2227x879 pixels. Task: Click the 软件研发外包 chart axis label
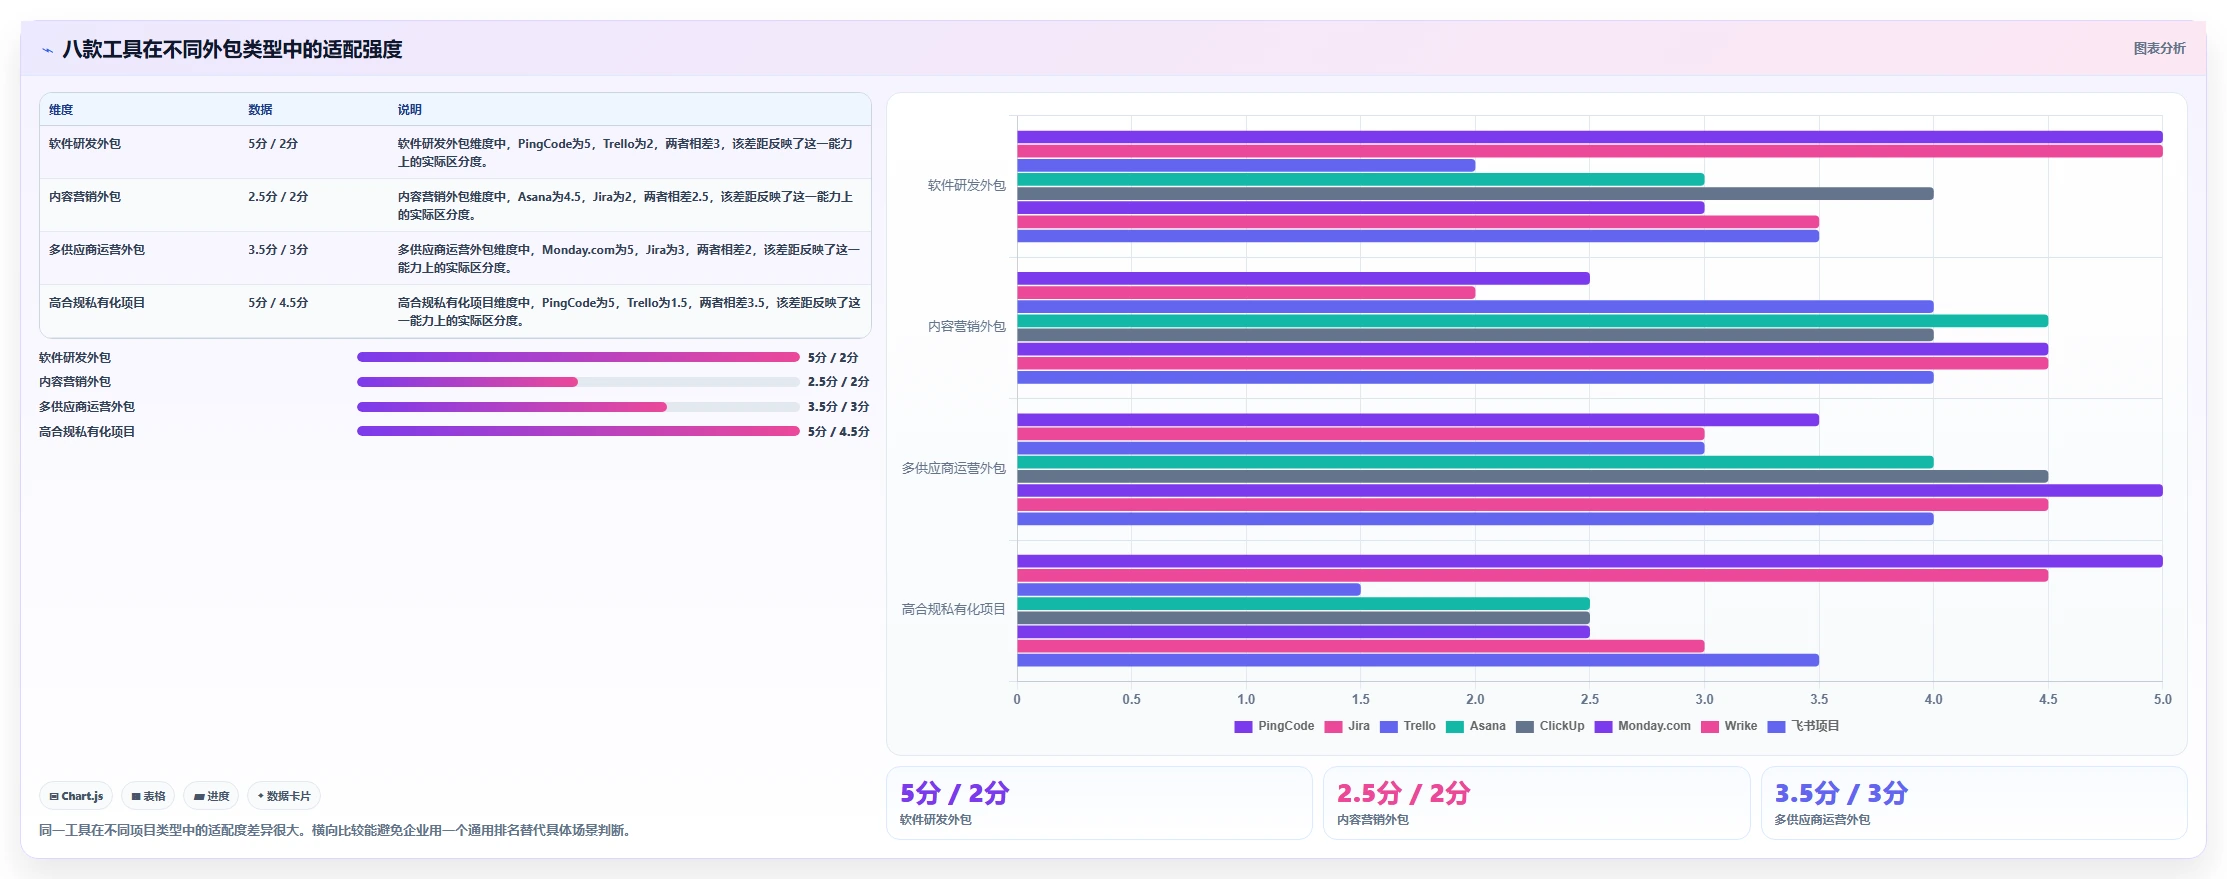[x=966, y=185]
